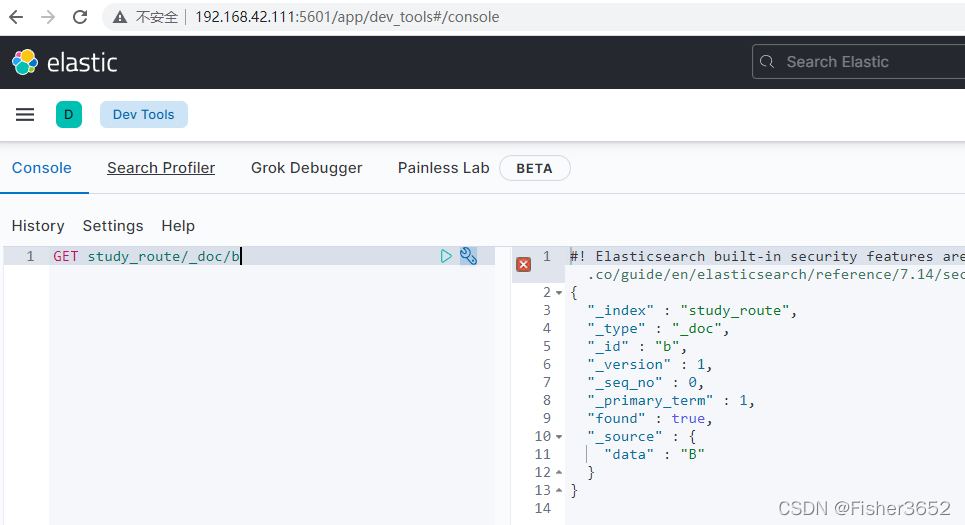The width and height of the screenshot is (965, 525).
Task: Fold the closing arrow at line 12
Action: click(x=559, y=472)
